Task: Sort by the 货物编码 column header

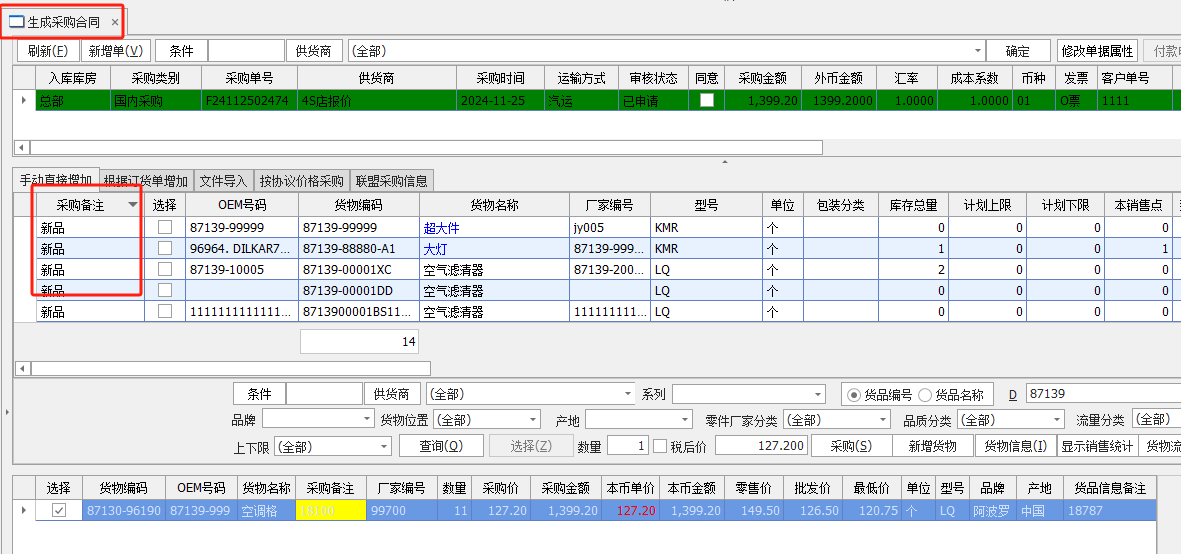Action: 359,205
